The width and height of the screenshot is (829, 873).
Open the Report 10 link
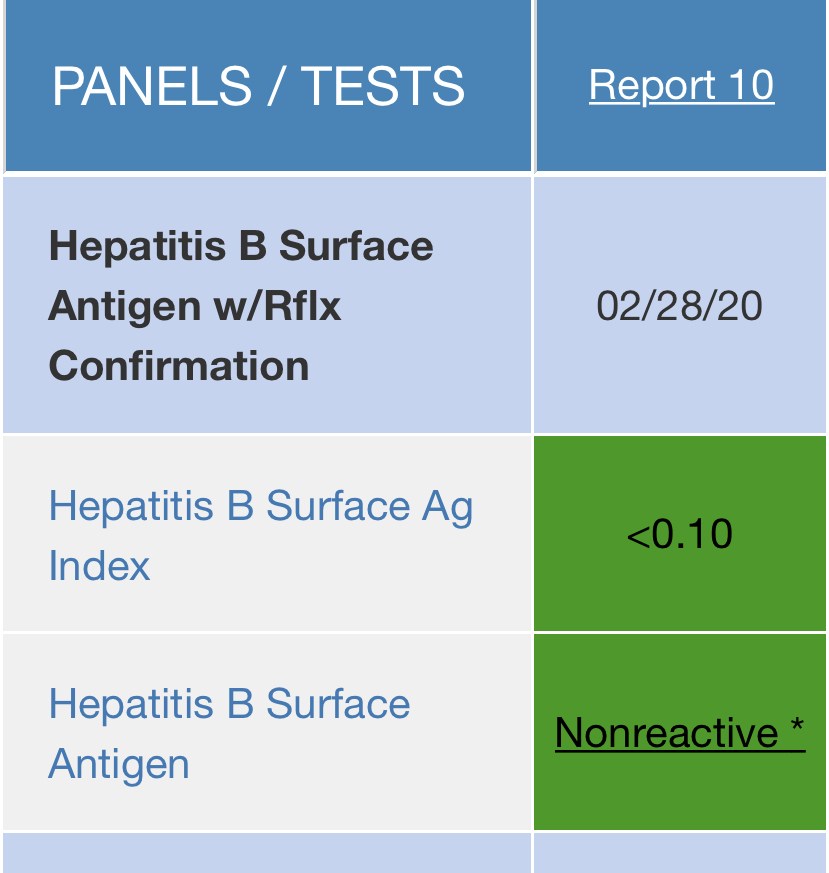click(681, 85)
